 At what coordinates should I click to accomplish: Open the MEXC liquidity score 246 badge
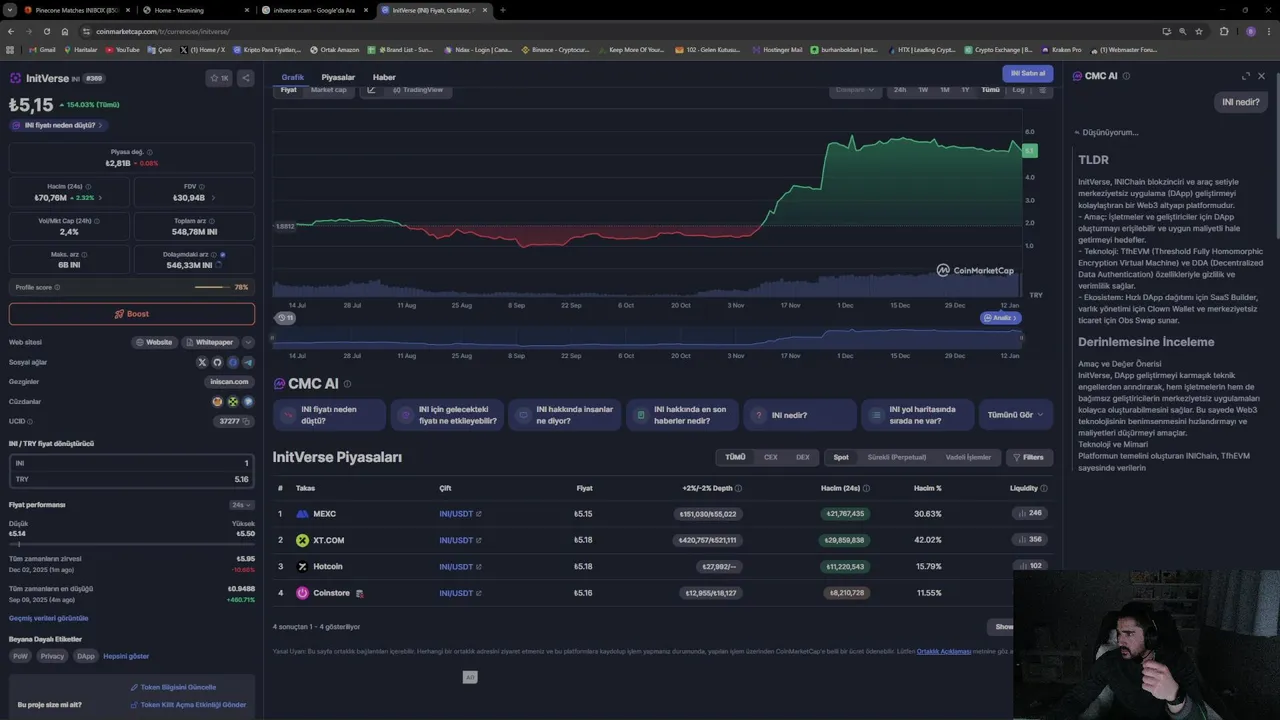(1029, 513)
